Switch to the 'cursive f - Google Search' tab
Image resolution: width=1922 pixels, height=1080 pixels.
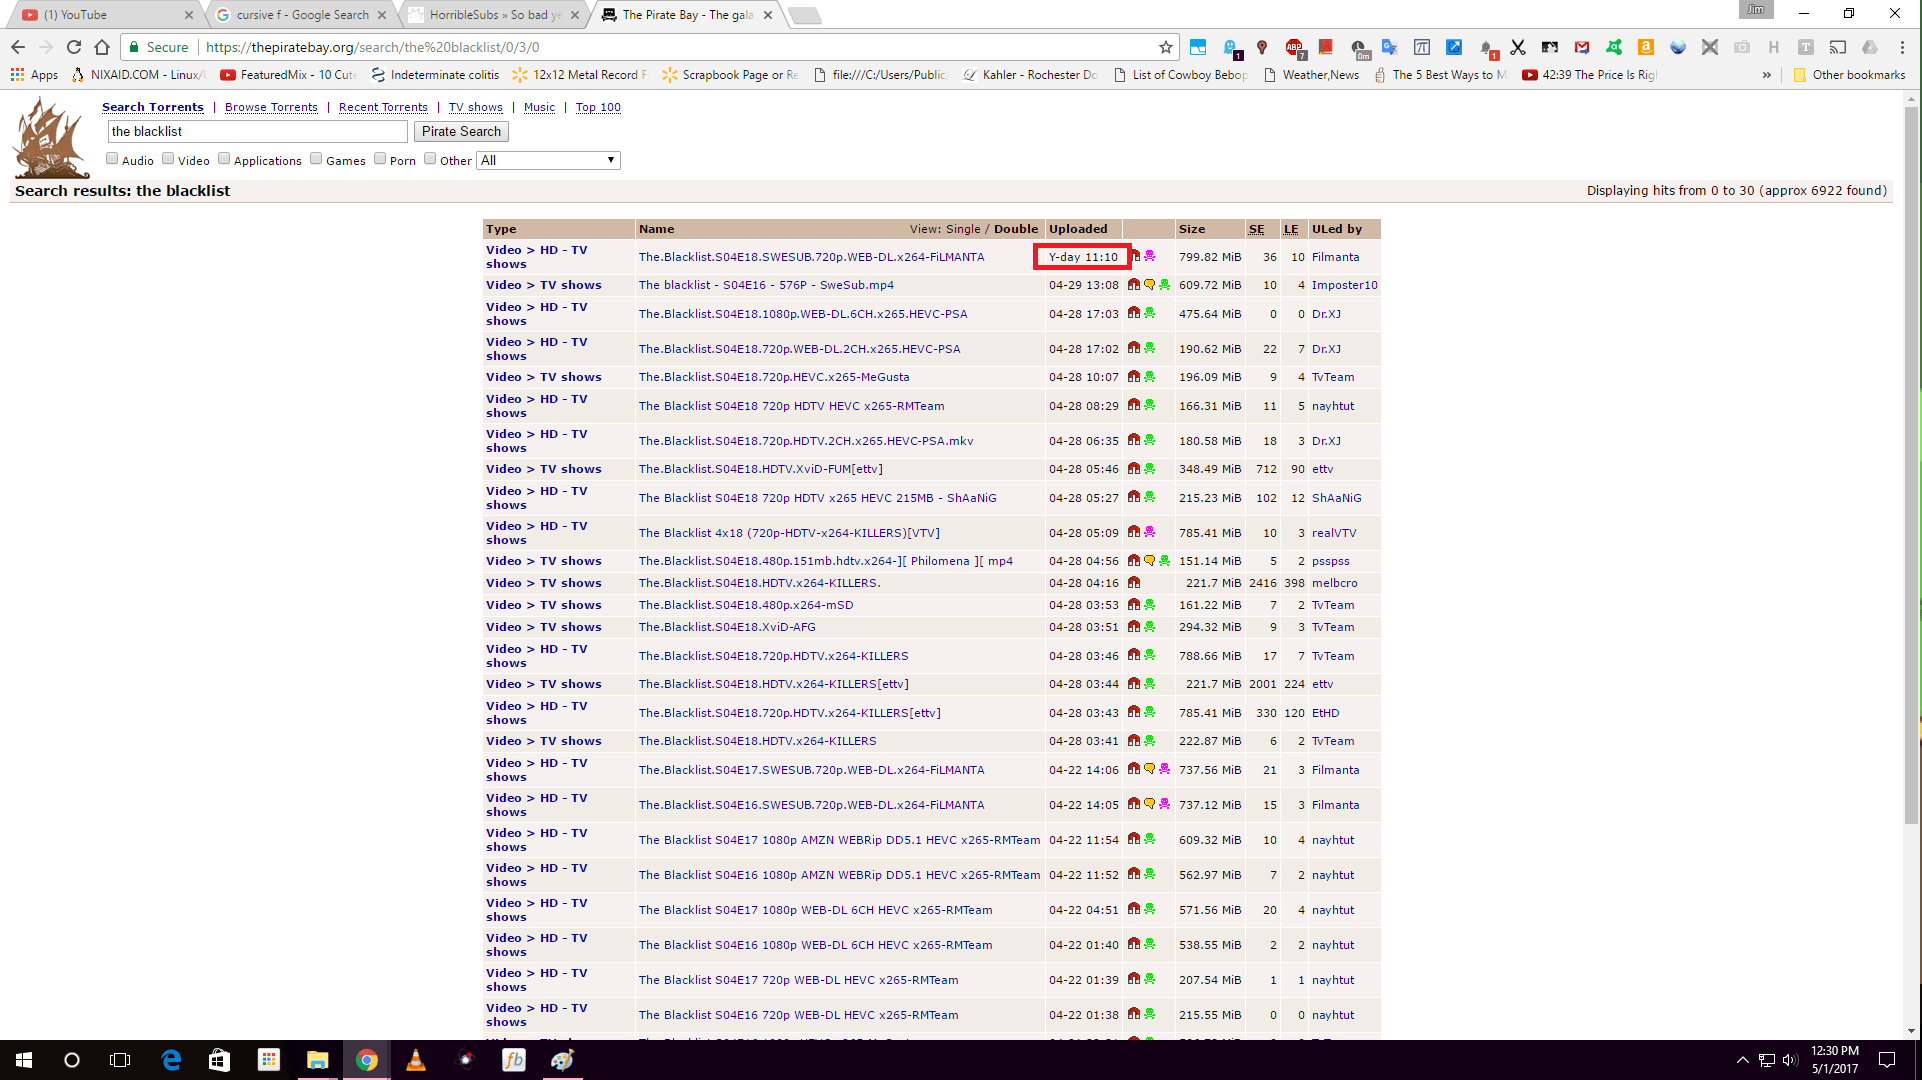(301, 15)
